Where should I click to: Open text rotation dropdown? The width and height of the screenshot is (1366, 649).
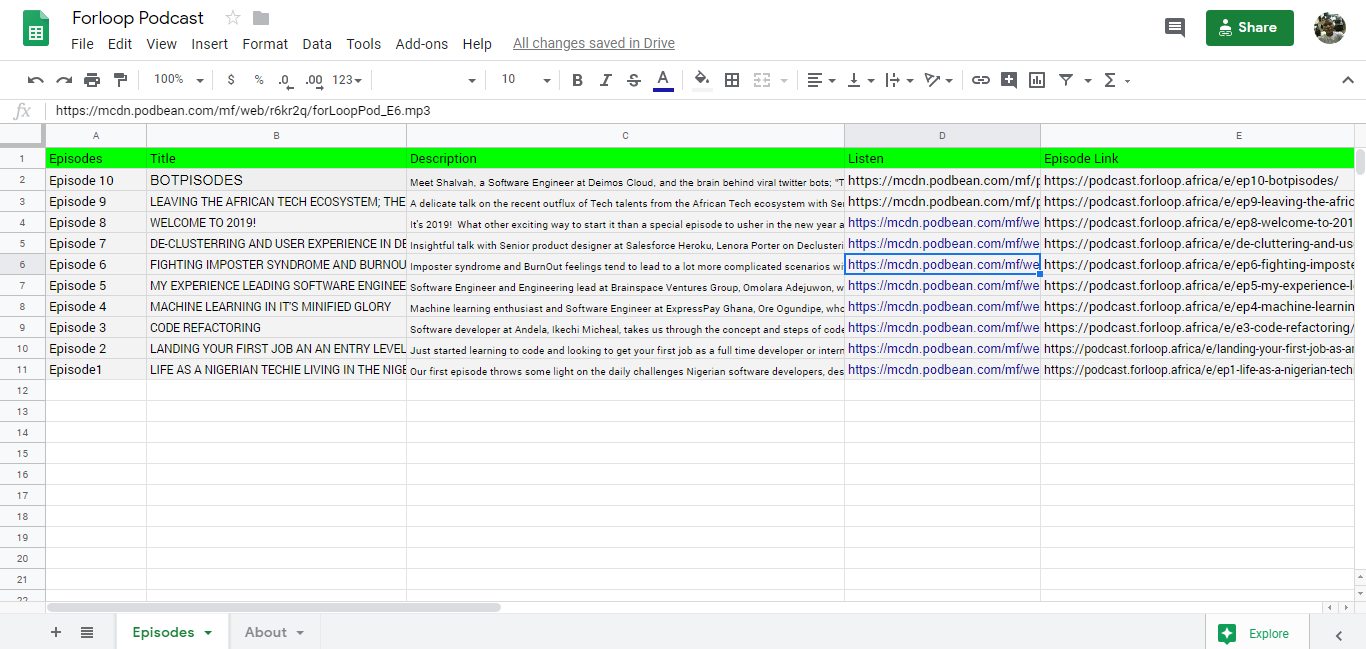pos(938,80)
